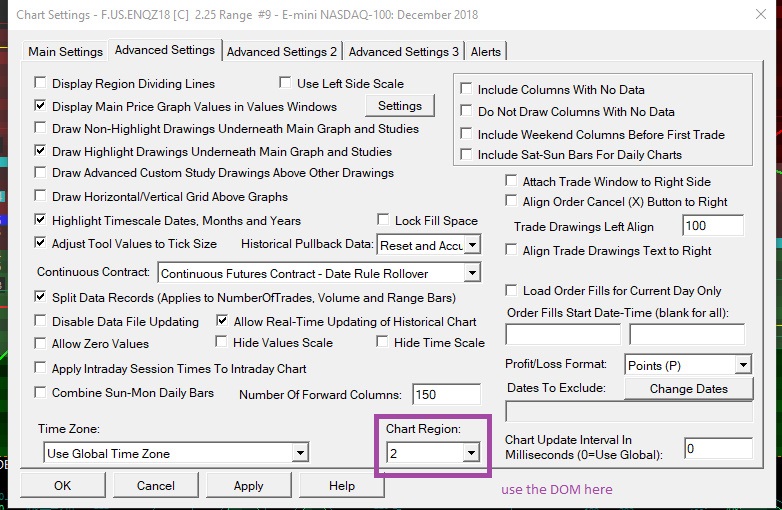Click the Apply button
The width and height of the screenshot is (782, 510).
248,485
